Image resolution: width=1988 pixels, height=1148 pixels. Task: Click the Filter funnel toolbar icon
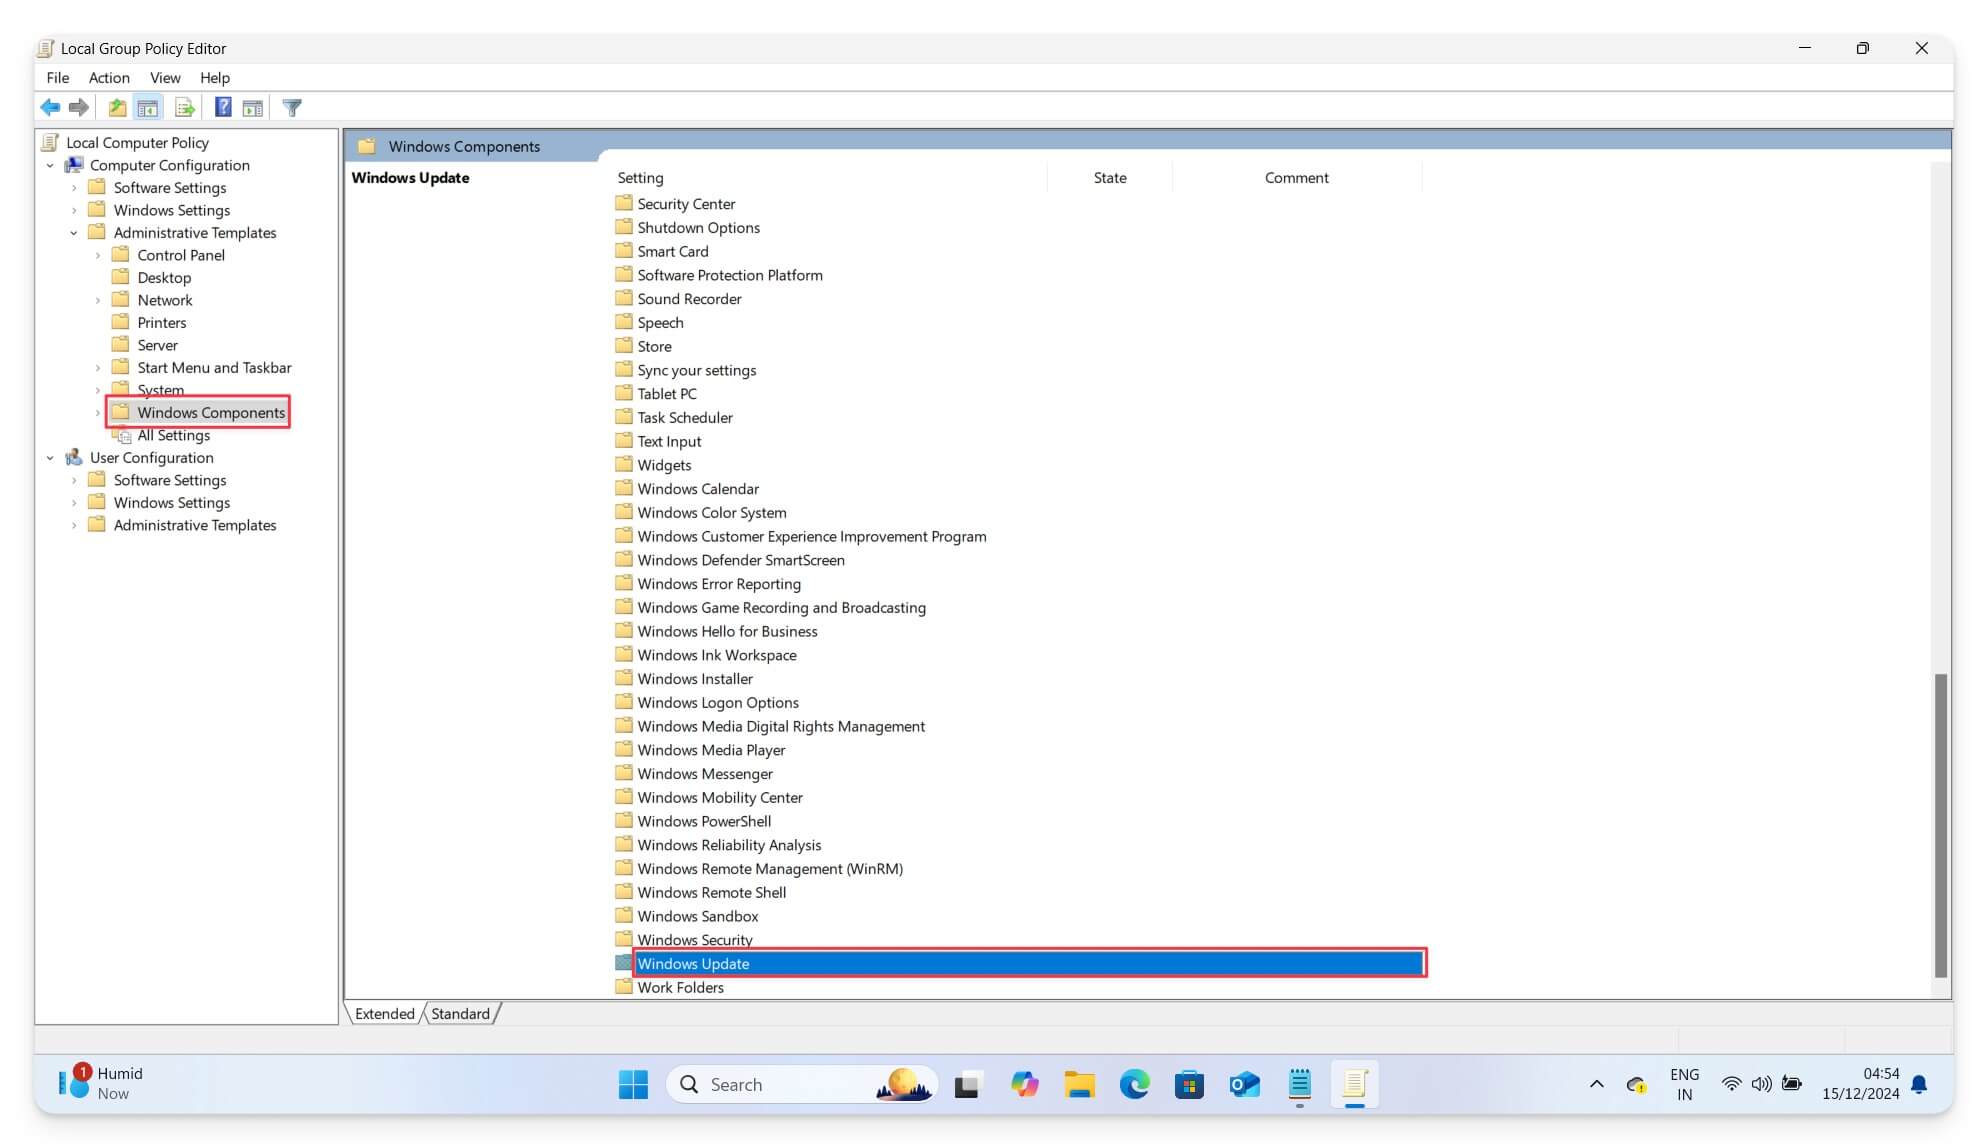point(292,107)
